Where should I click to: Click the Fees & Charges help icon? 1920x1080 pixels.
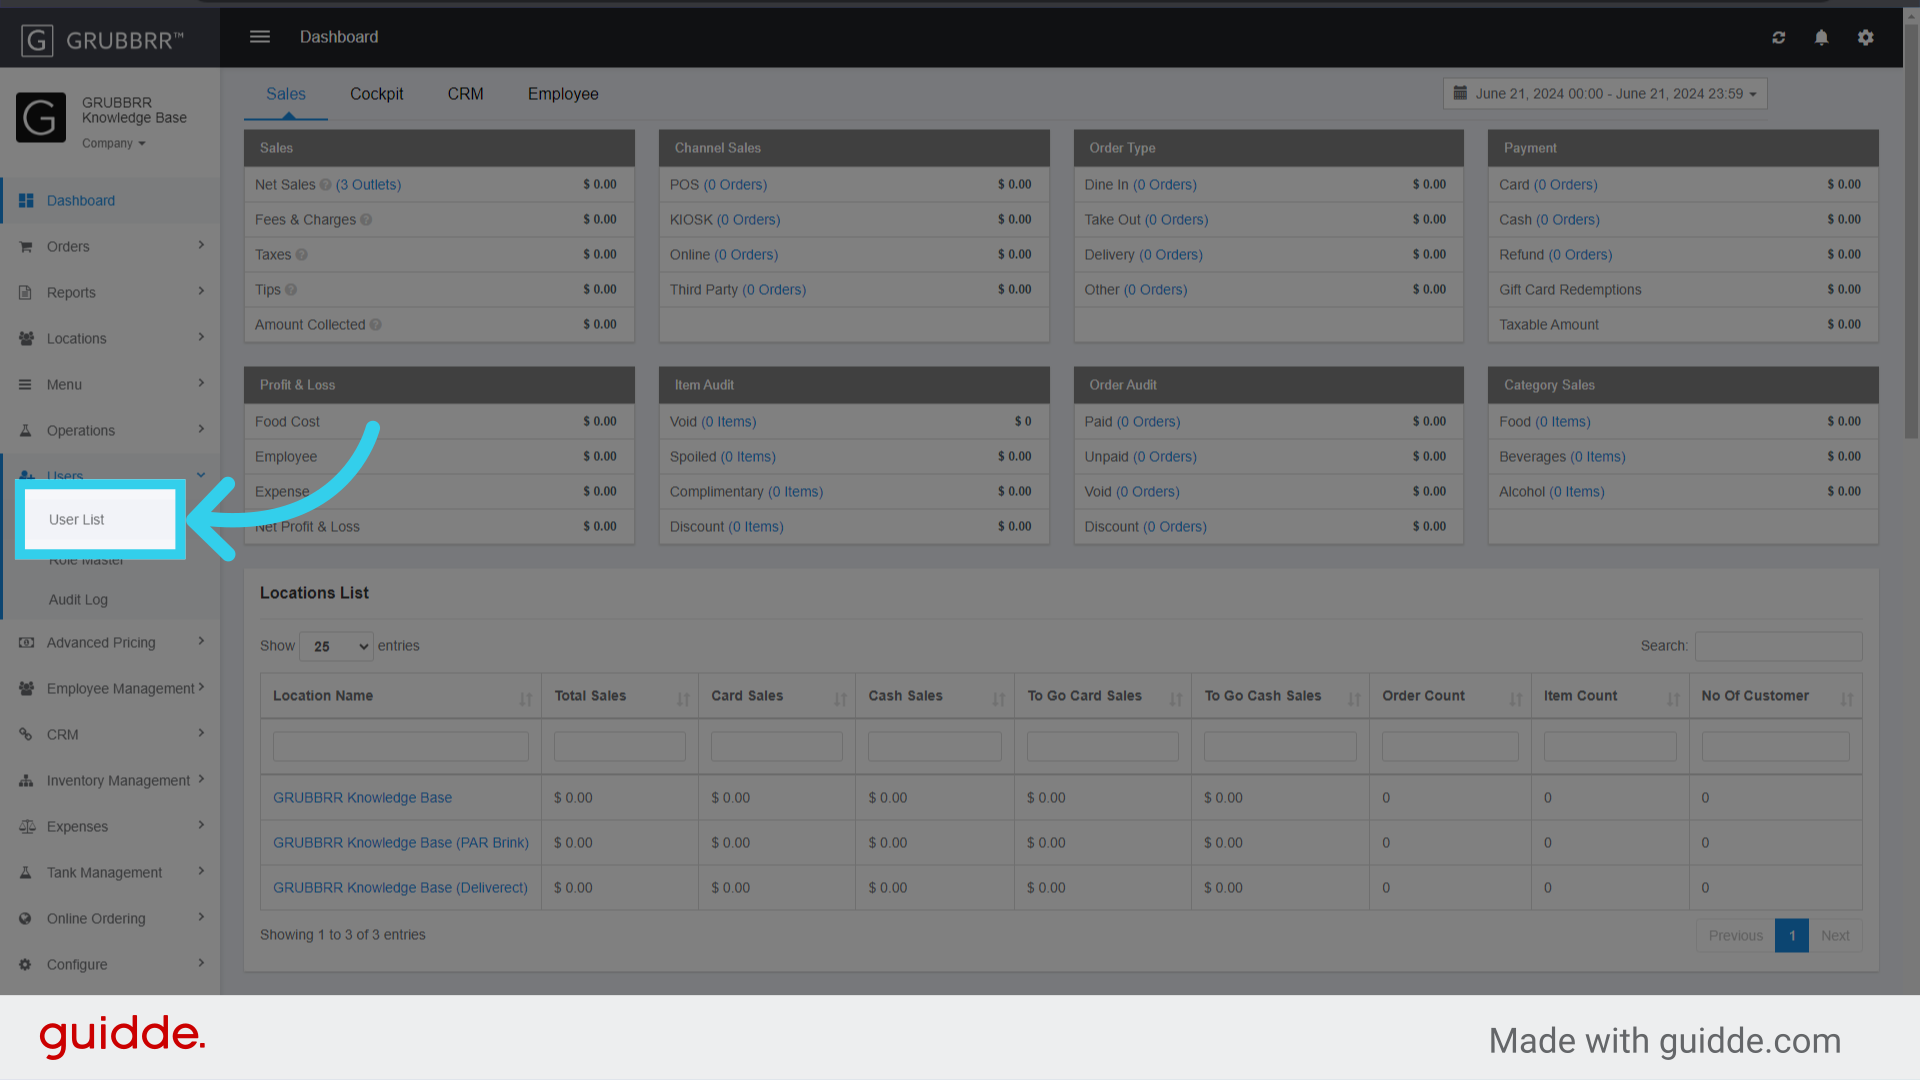point(366,220)
